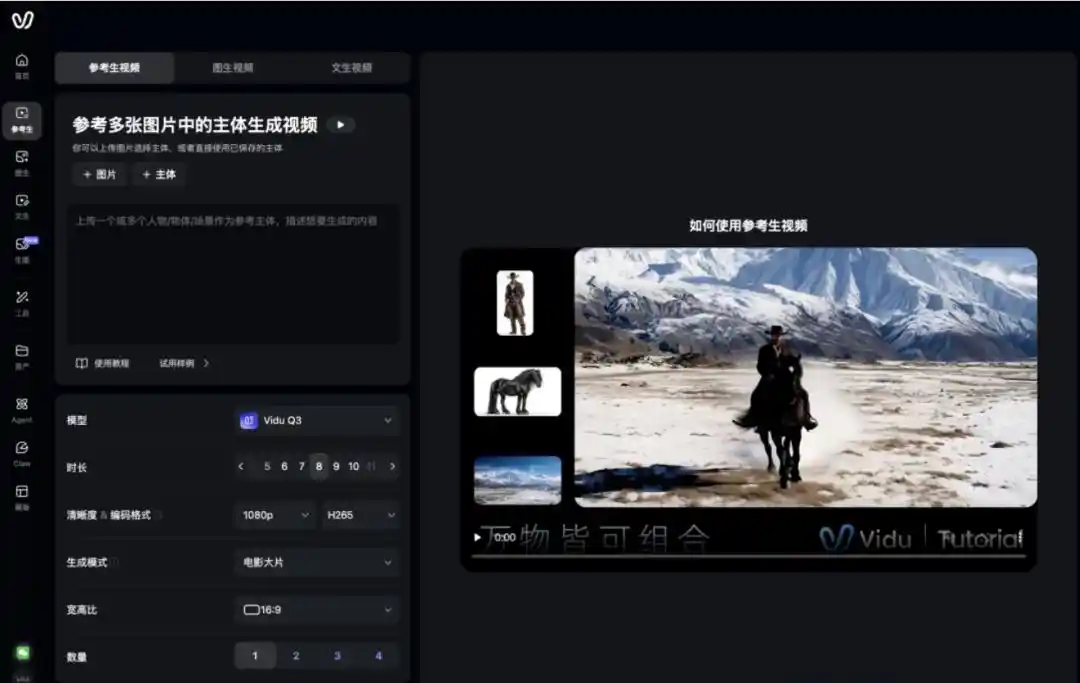The image size is (1080, 683).
Task: Click the small play icon beside the heading
Action: point(340,125)
